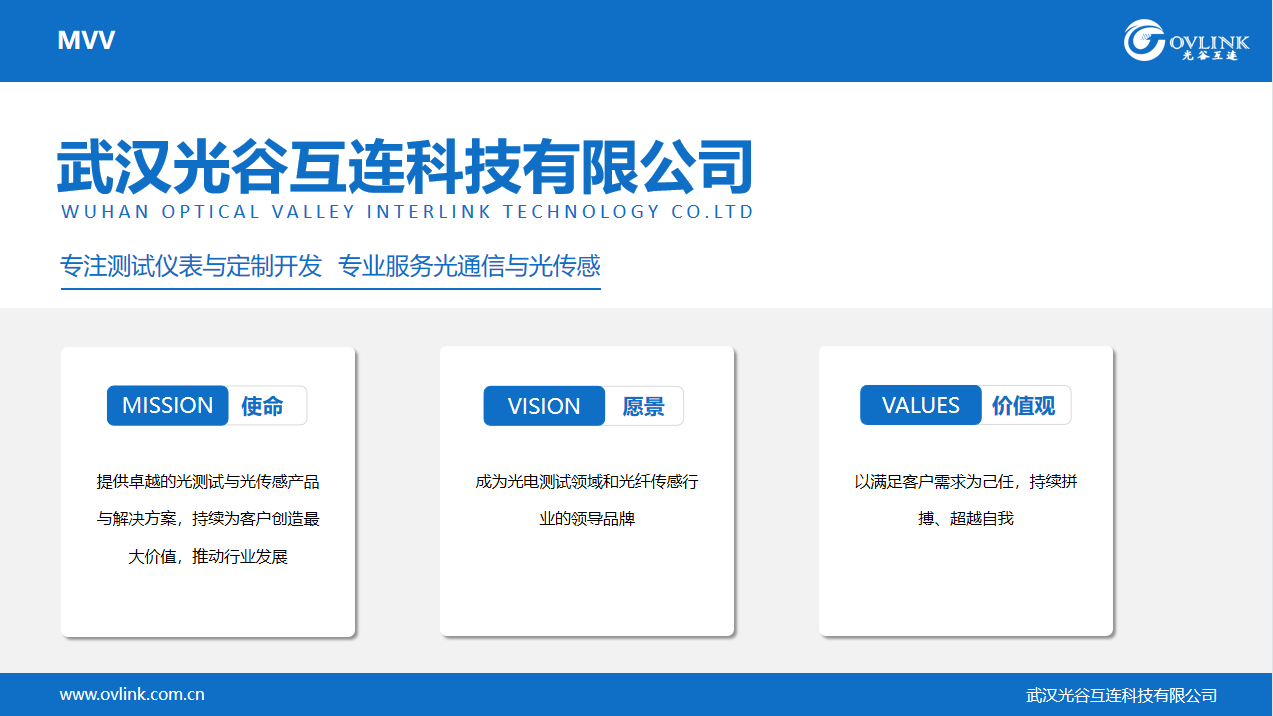Click the blue VISION label
1273x716 pixels.
(x=544, y=406)
